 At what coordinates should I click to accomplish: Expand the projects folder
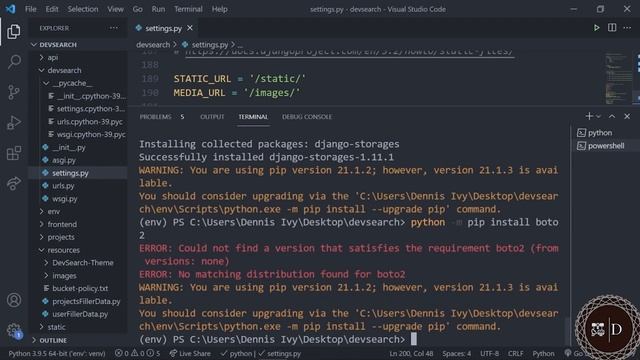(x=61, y=237)
